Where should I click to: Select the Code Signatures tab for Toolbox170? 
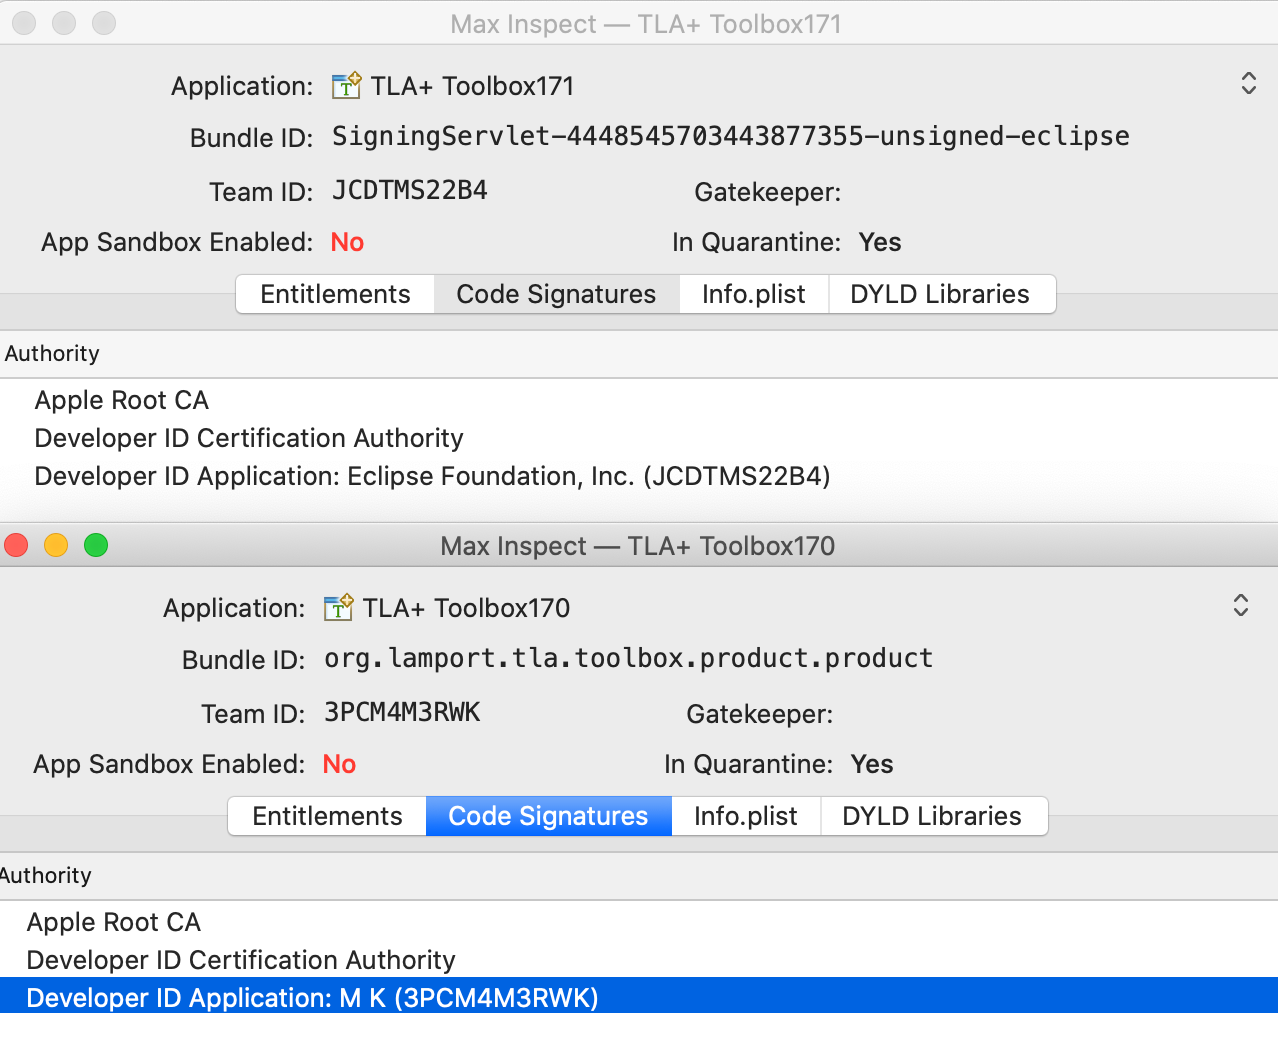[x=548, y=816]
